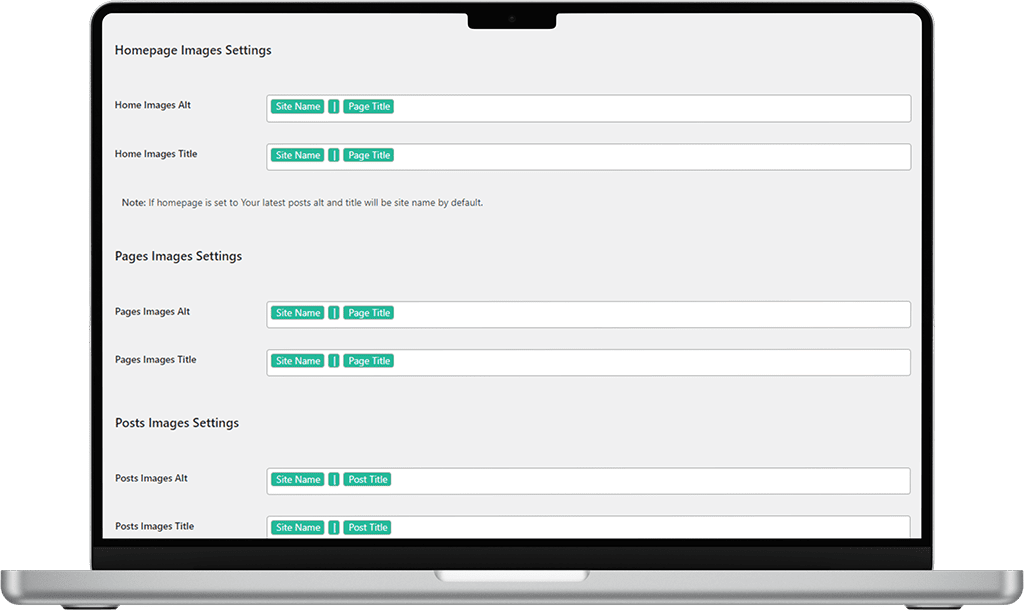Select the Post Title tag in Posts Images Alt
This screenshot has width=1024, height=610.
point(367,479)
